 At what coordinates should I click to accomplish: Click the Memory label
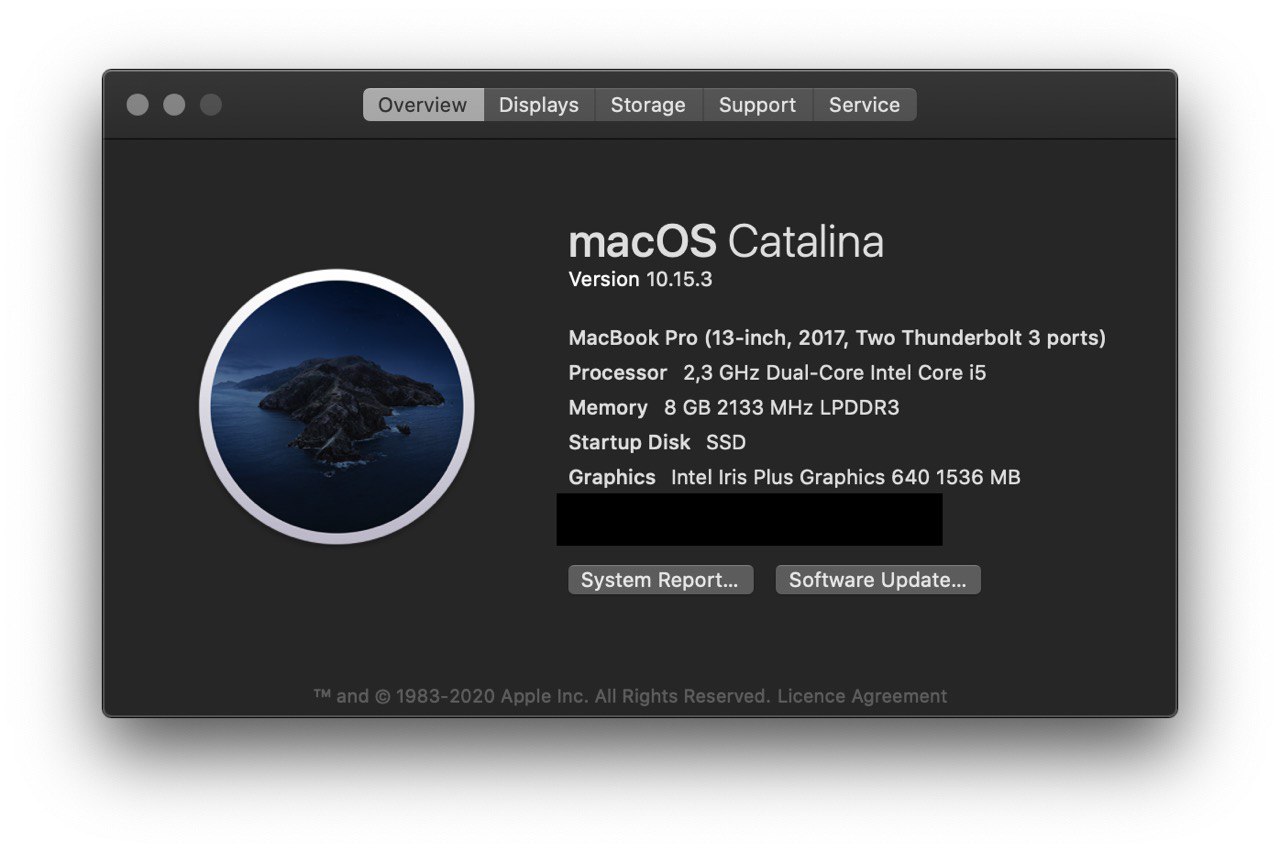click(x=608, y=408)
